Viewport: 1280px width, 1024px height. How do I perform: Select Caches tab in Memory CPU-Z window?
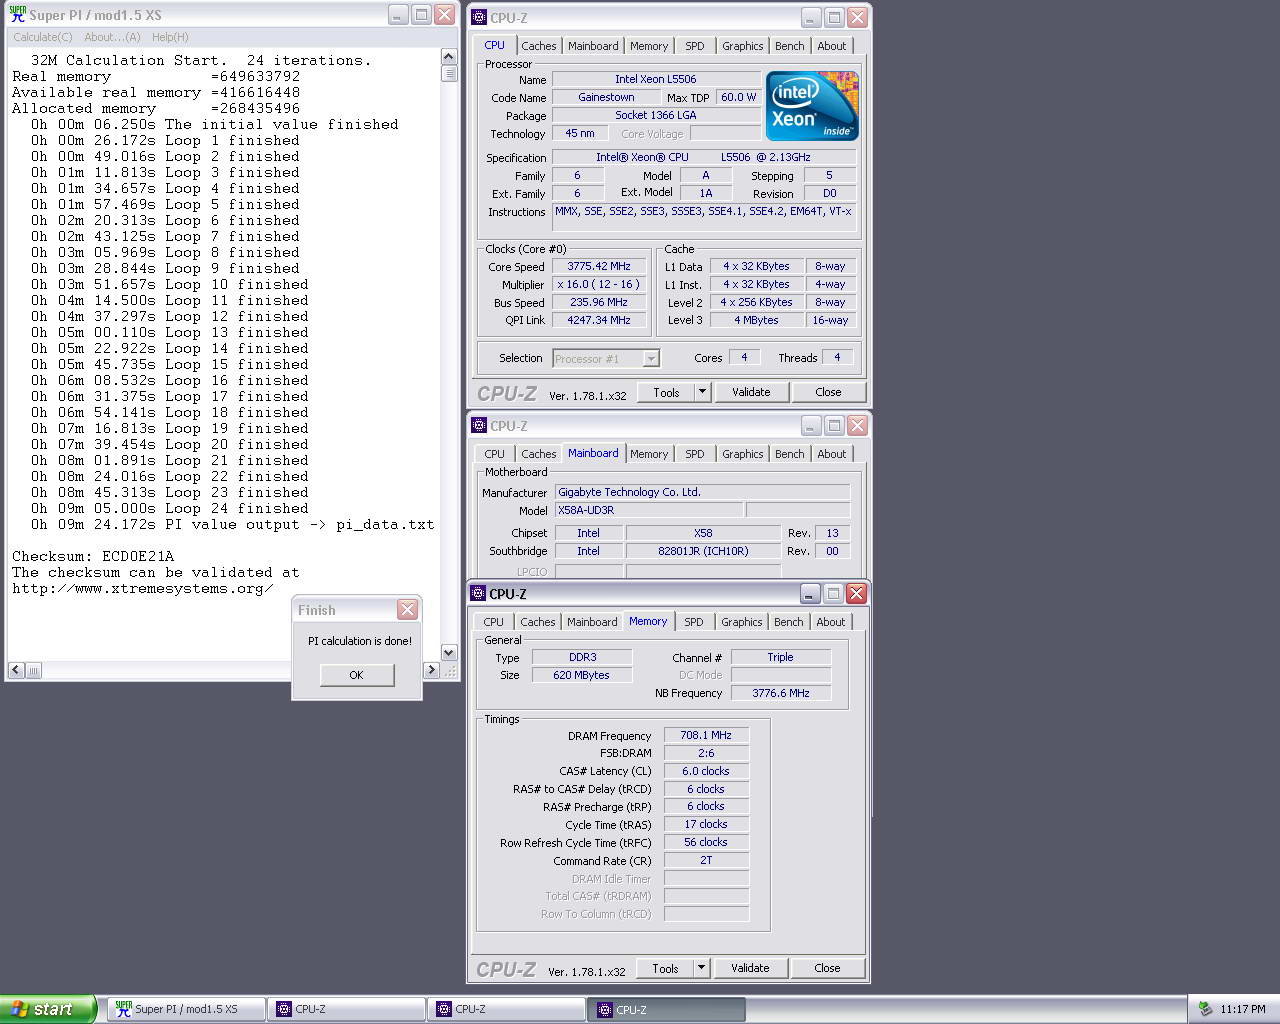[x=538, y=622]
